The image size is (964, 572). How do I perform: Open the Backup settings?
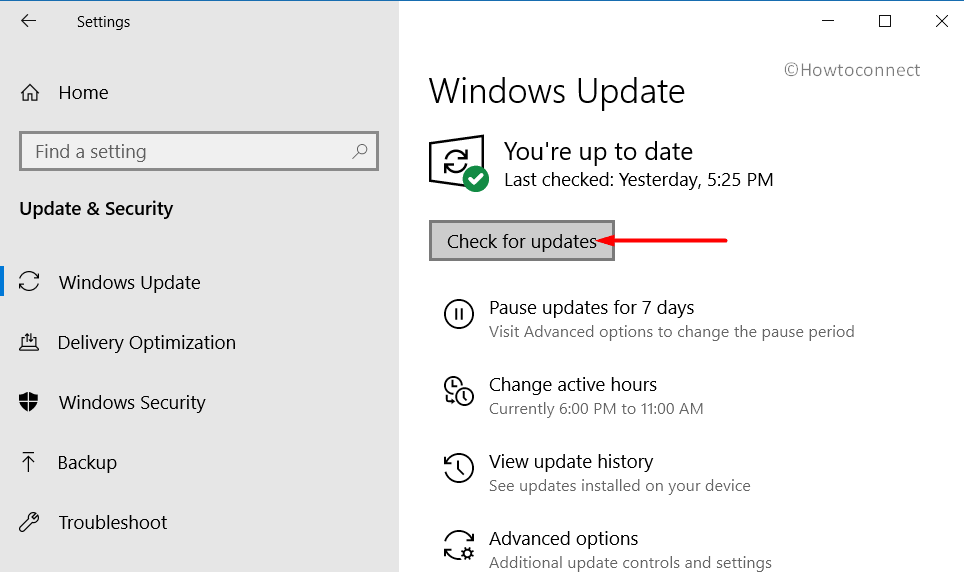click(x=87, y=463)
